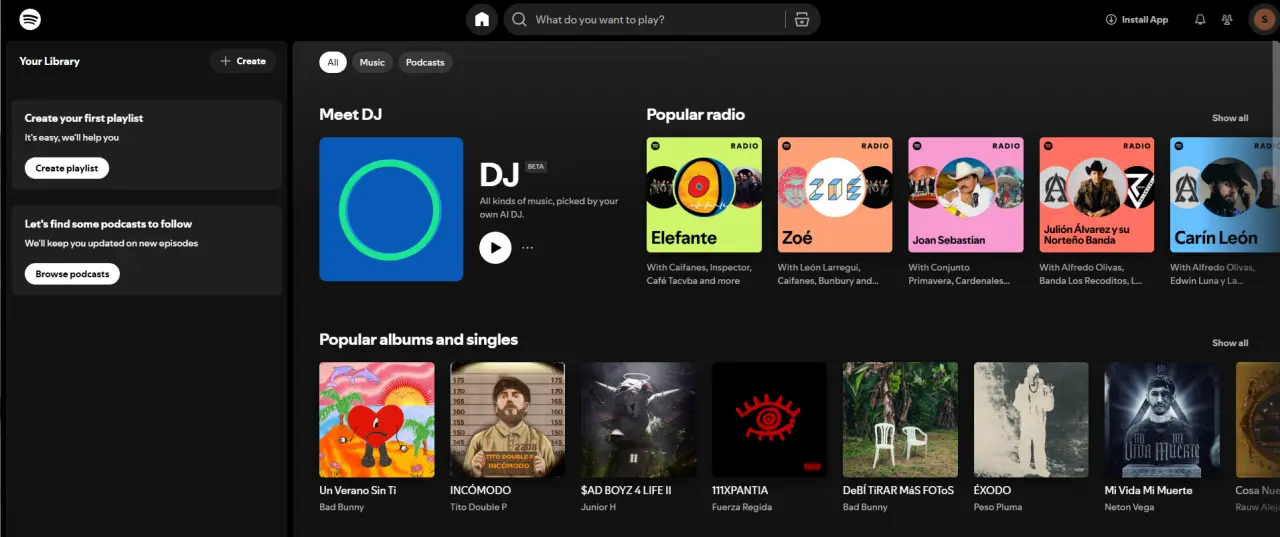Open Un Verano Sin Ti album cover
Screen dimensions: 1280x537
tap(377, 420)
